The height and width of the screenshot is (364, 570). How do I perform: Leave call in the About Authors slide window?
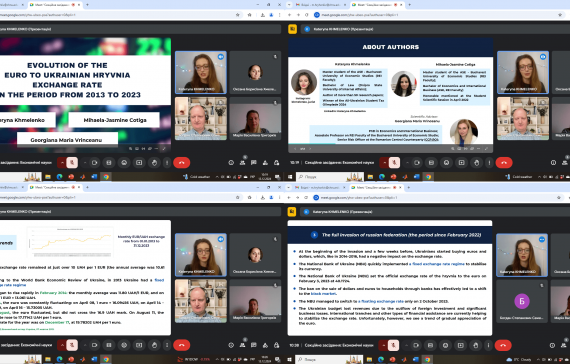[x=504, y=163]
